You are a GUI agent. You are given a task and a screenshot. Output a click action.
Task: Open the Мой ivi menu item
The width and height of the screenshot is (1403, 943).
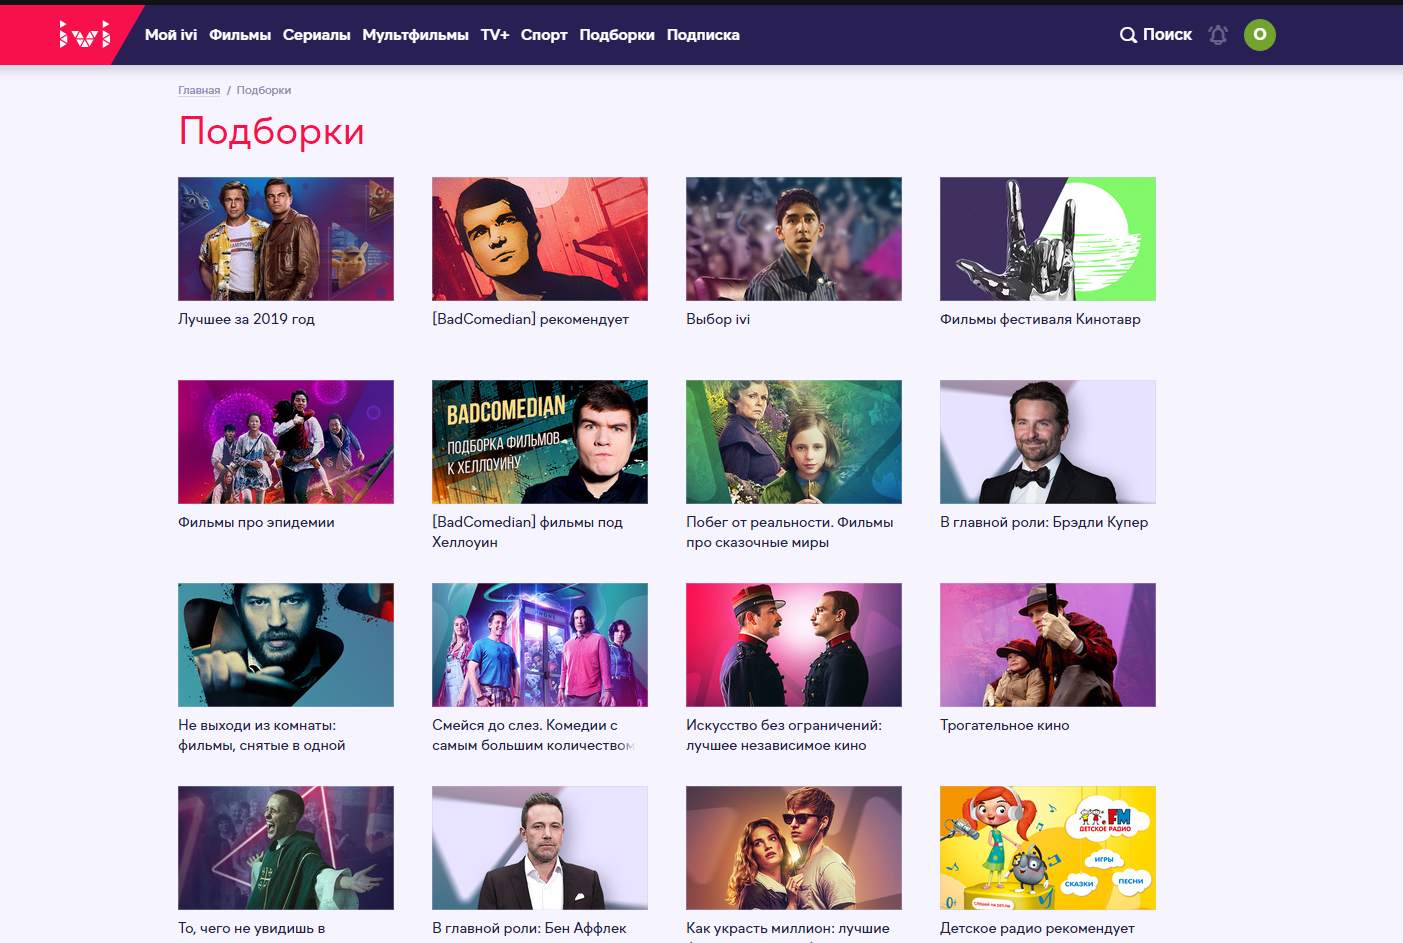coord(171,35)
